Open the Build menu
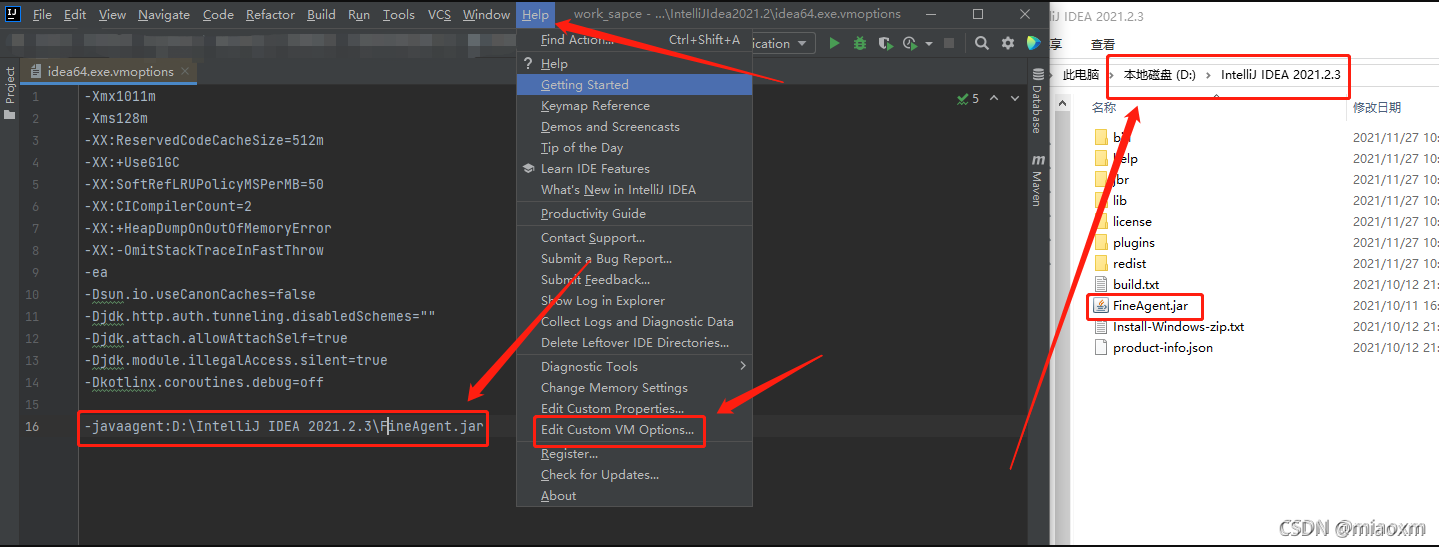This screenshot has height=547, width=1439. 321,14
